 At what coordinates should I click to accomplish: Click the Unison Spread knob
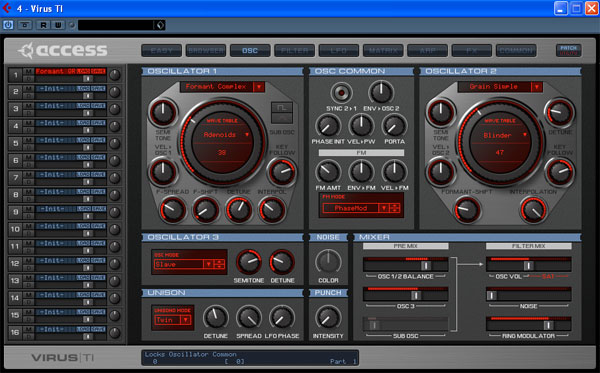(x=249, y=318)
